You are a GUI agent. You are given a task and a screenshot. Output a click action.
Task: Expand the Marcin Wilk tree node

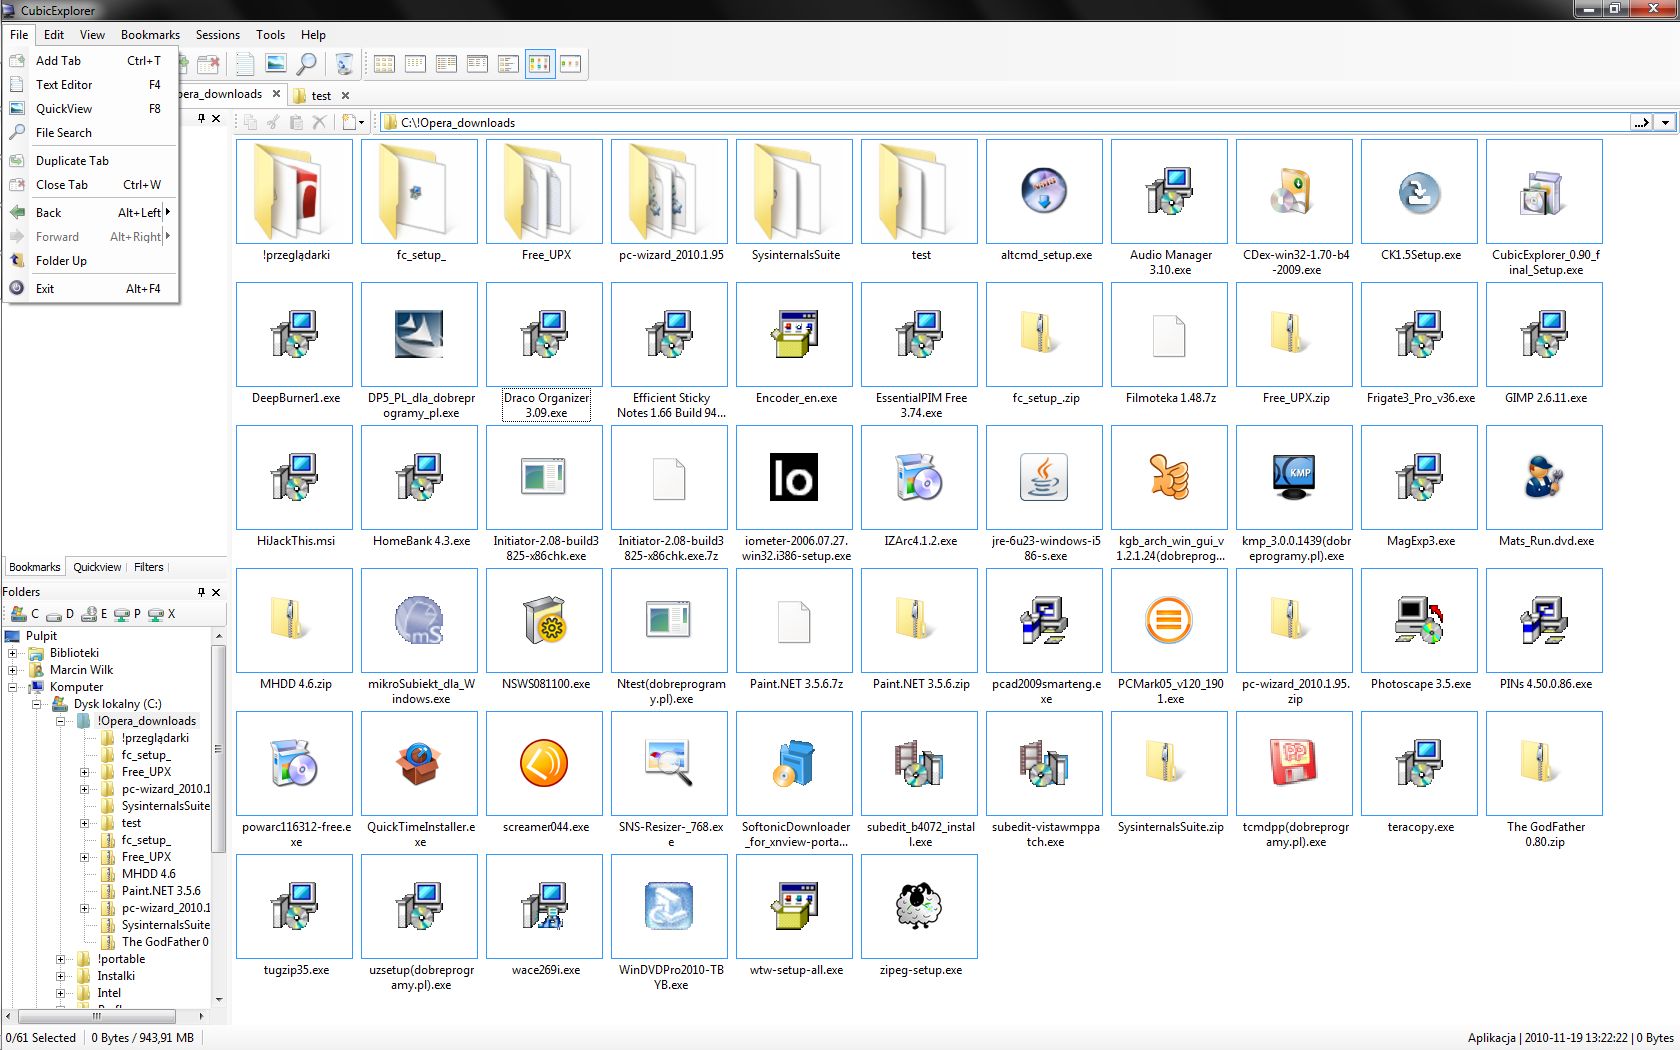[13, 670]
